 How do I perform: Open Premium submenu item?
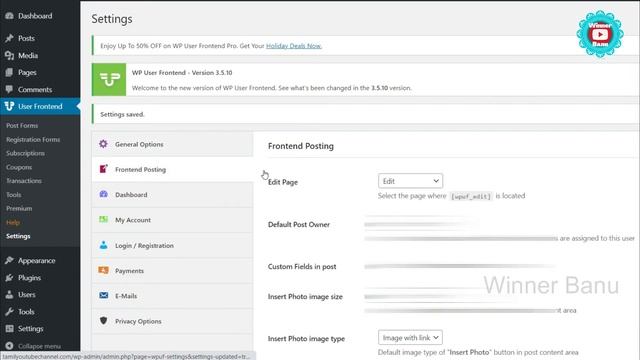(x=19, y=209)
